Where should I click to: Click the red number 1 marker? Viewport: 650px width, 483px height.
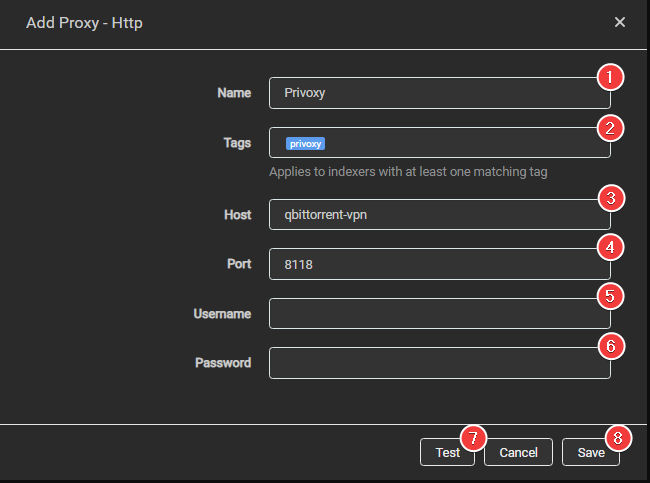tap(610, 77)
